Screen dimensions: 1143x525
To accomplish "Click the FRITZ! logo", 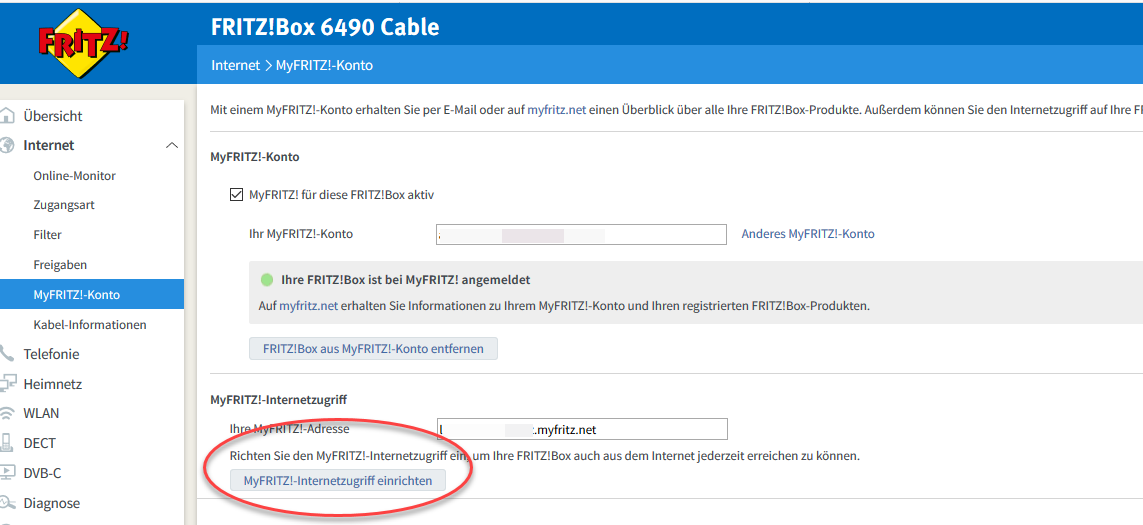I will coord(83,42).
